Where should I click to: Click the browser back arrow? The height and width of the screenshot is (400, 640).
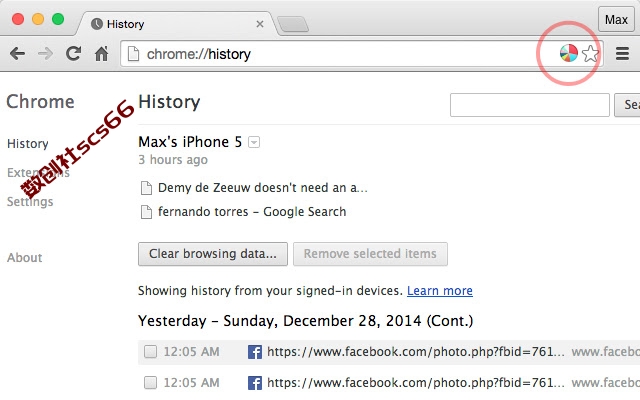18,54
